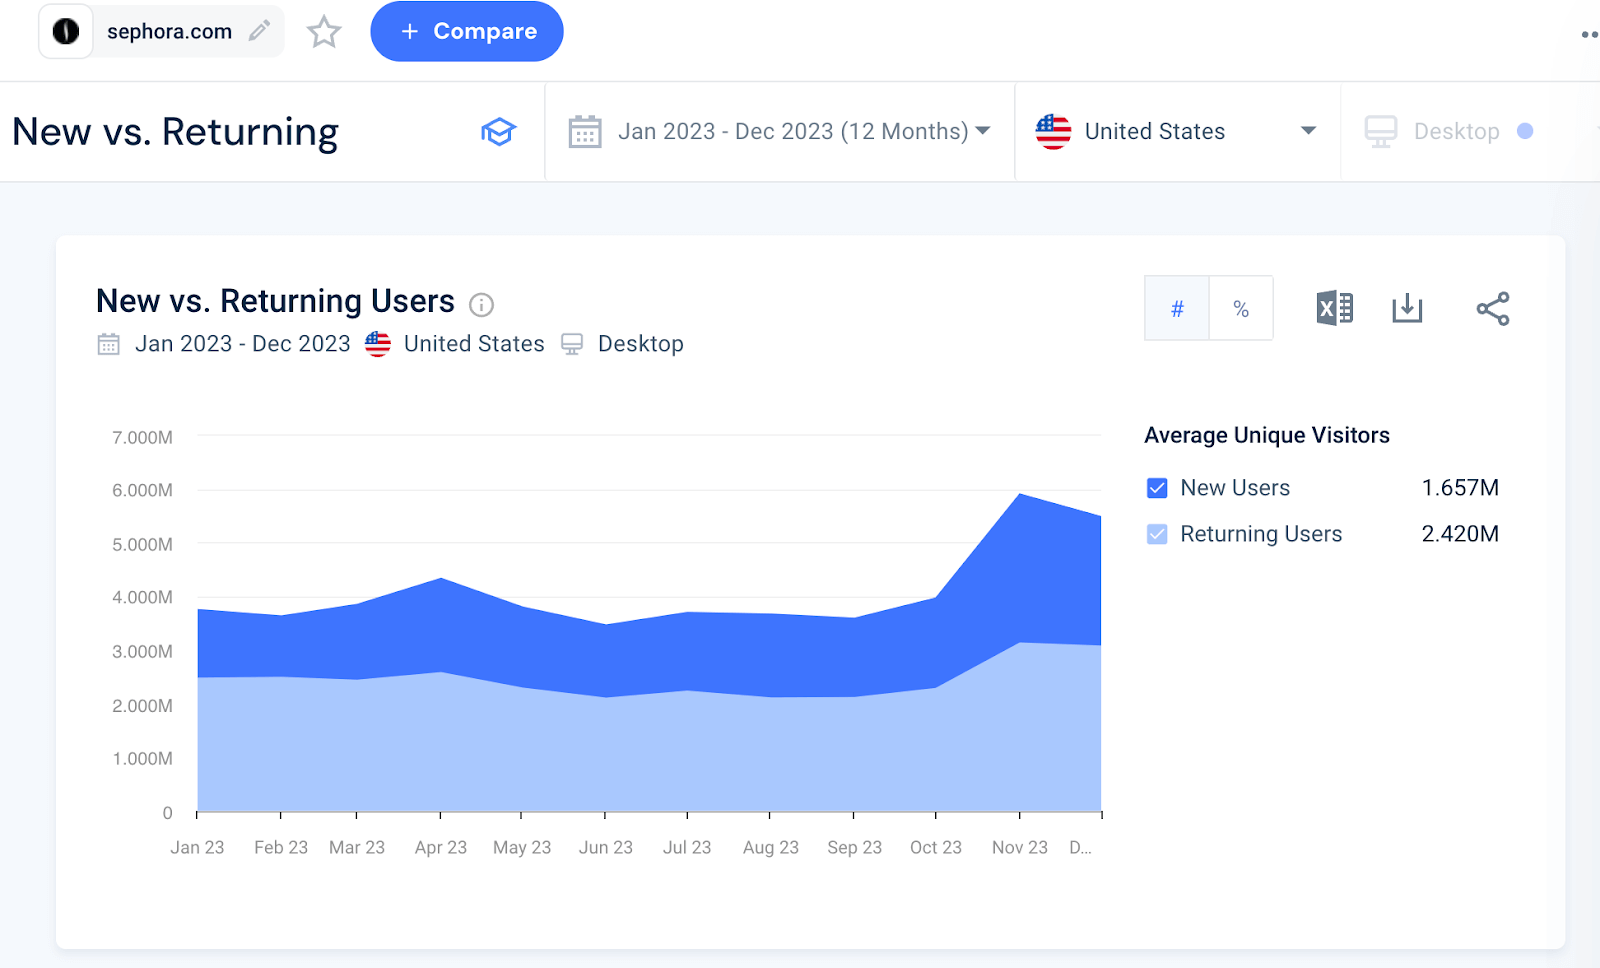Click the Compare button
Viewport: 1600px width, 968px height.
tap(467, 31)
